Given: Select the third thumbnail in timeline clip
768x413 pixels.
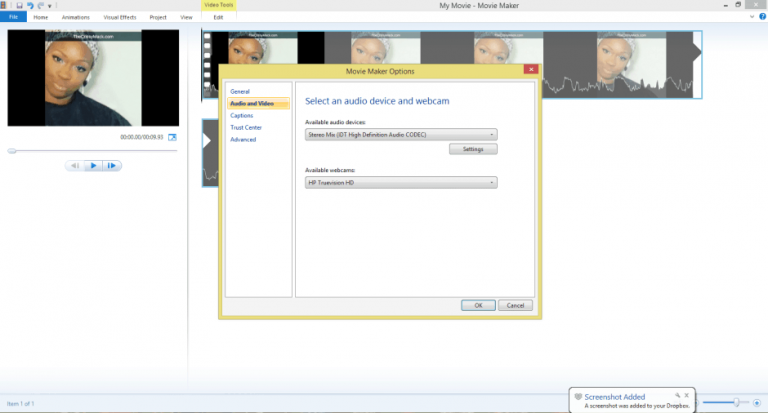Looking at the screenshot, I should click(x=508, y=48).
